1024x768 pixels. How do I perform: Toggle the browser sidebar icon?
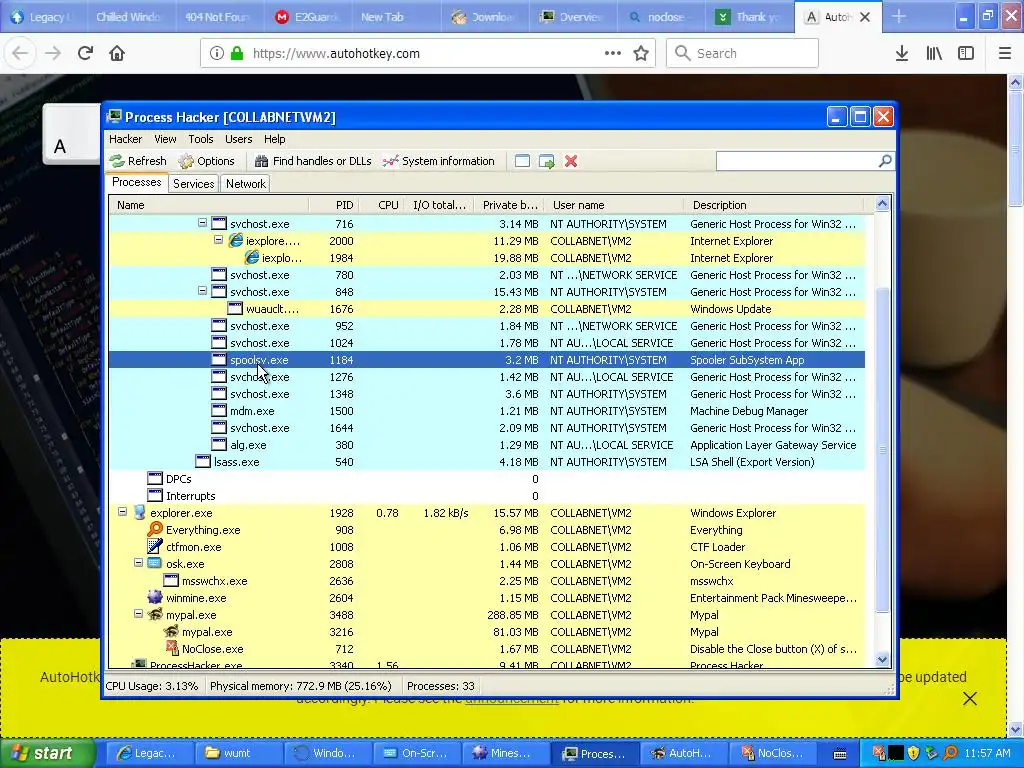(966, 53)
